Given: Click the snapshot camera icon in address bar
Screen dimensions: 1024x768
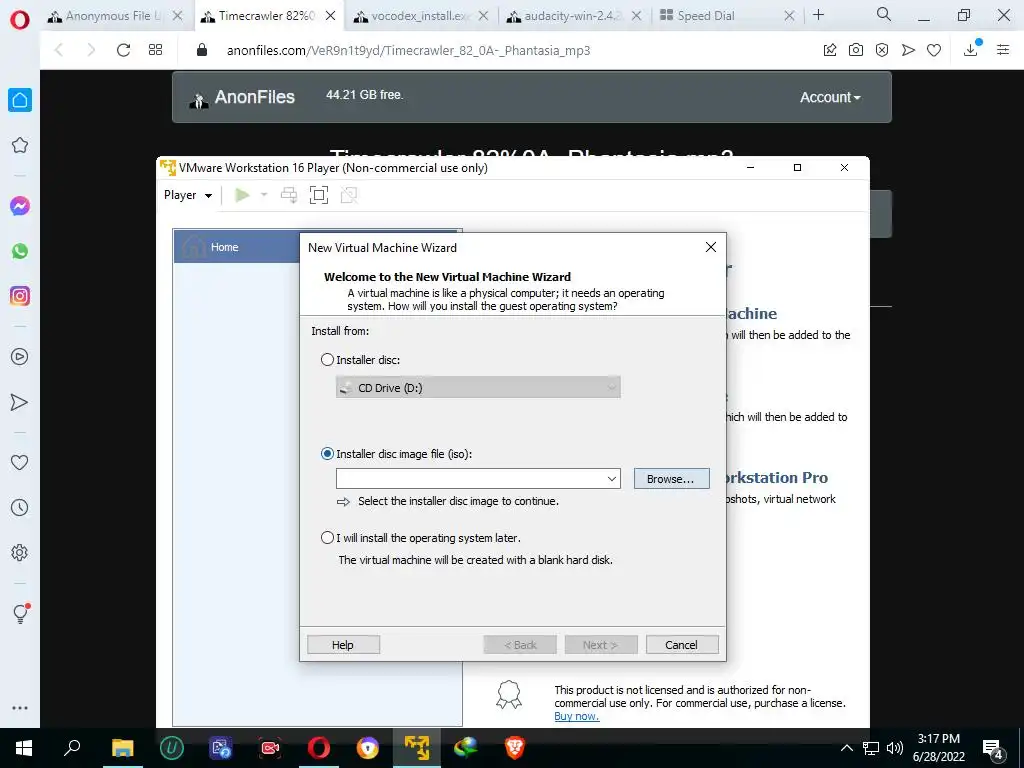Looking at the screenshot, I should [x=856, y=50].
